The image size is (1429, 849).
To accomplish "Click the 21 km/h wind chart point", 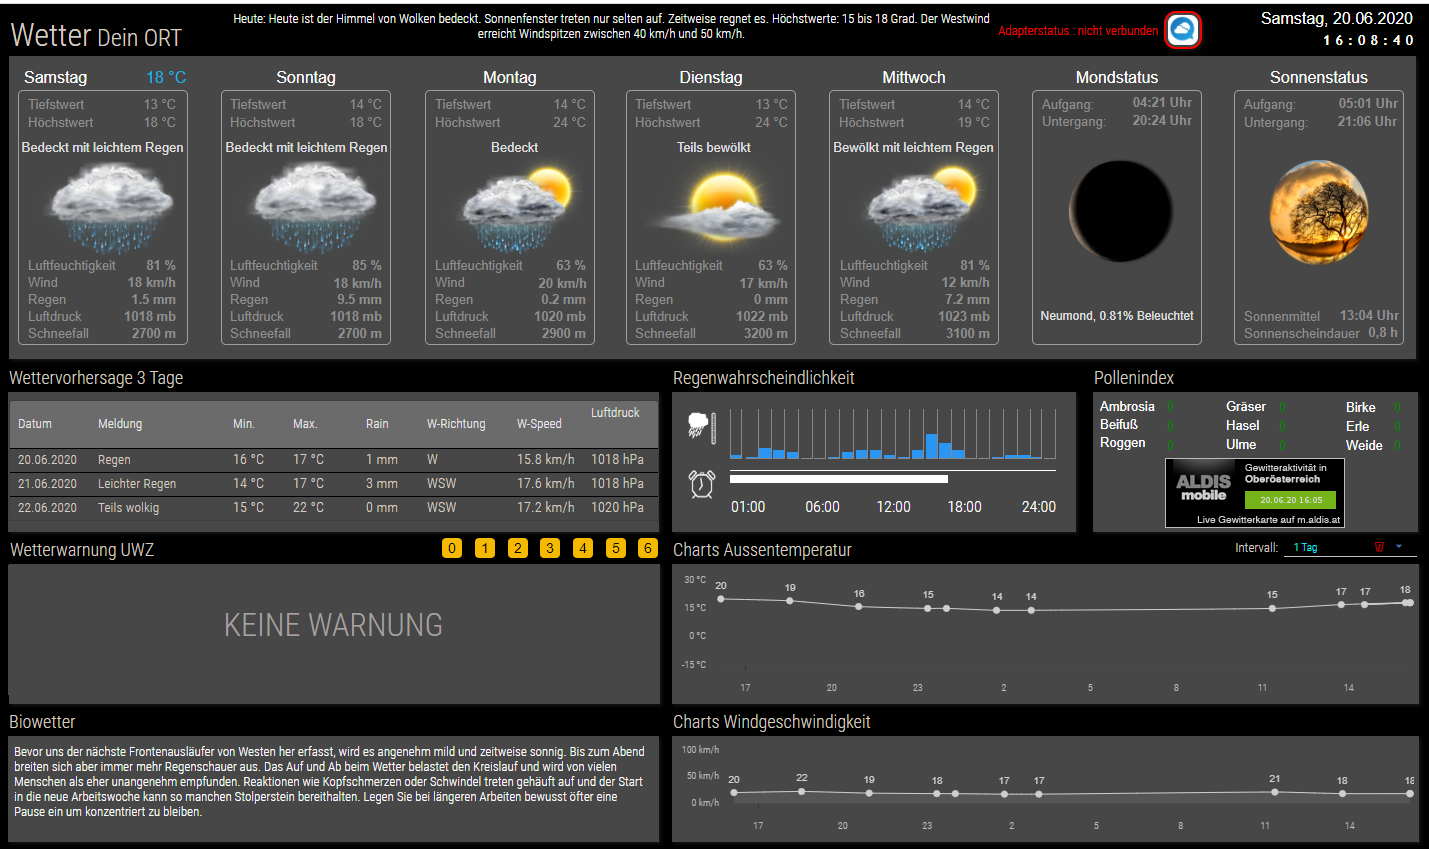I will point(1275,792).
